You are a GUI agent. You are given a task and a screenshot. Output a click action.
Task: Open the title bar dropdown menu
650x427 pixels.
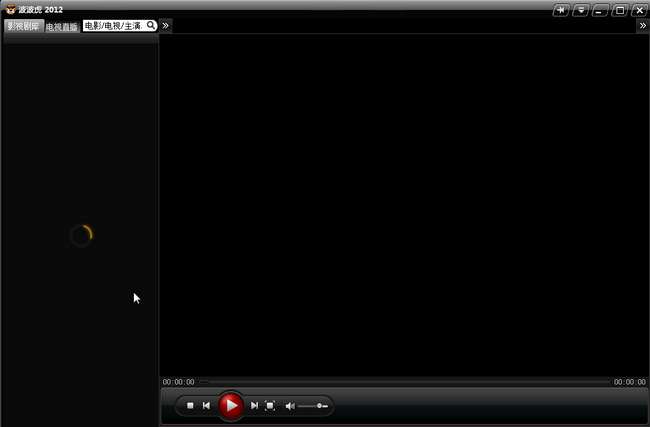pos(581,10)
